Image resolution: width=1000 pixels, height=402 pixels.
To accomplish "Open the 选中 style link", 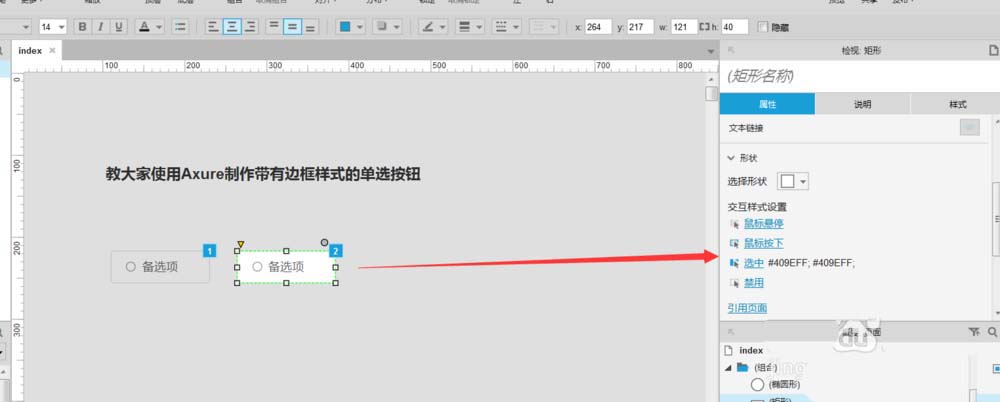I will (x=754, y=263).
